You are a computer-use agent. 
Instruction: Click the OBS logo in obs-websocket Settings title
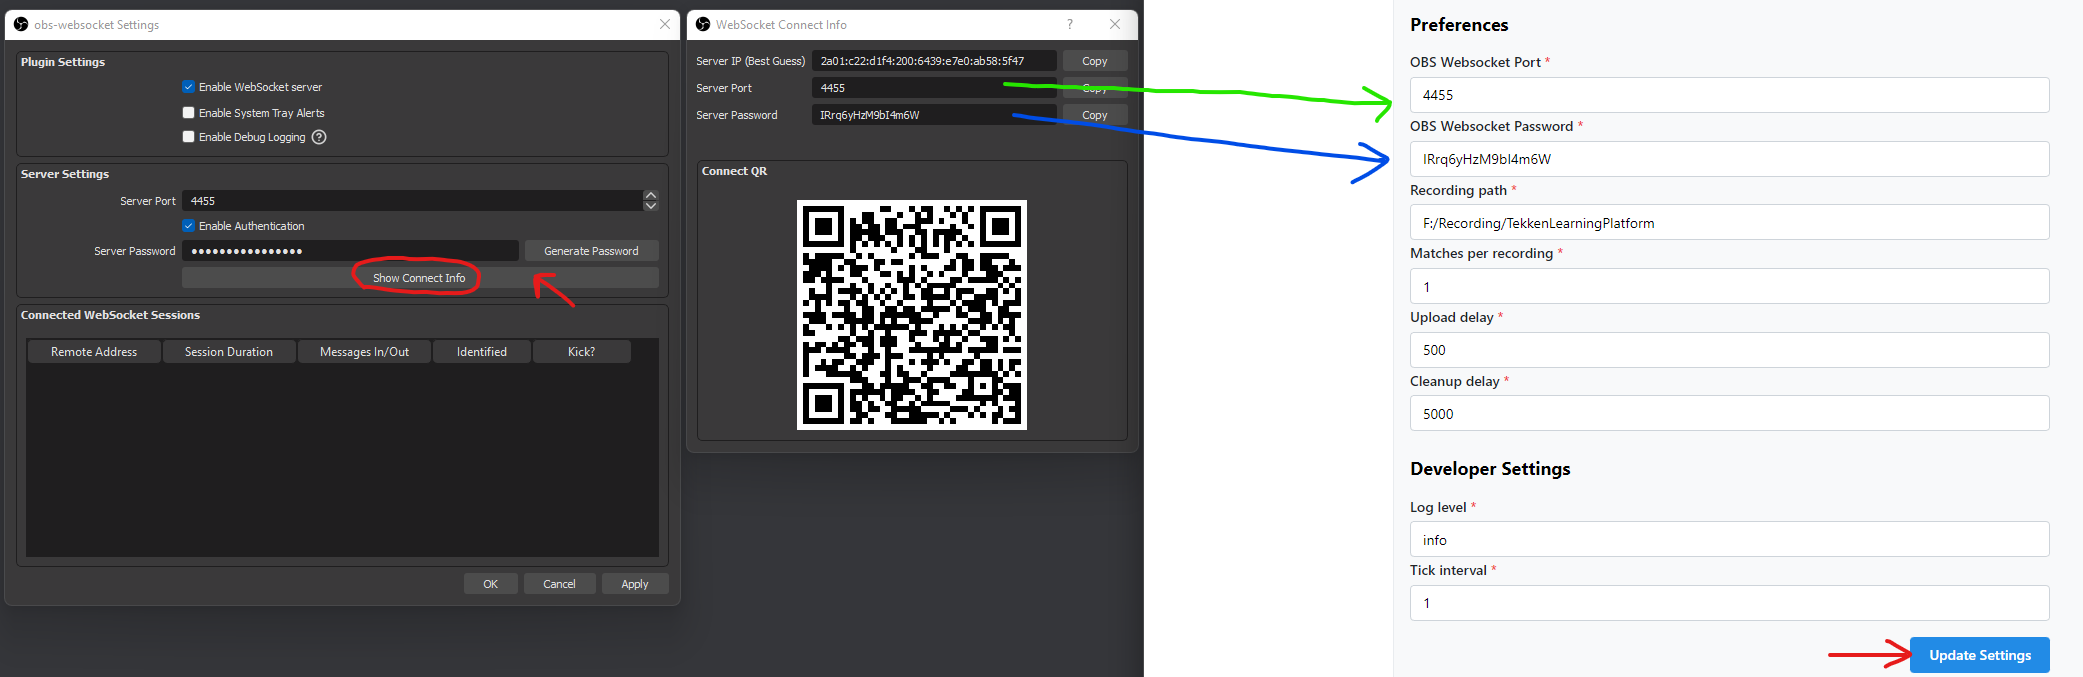[21, 24]
